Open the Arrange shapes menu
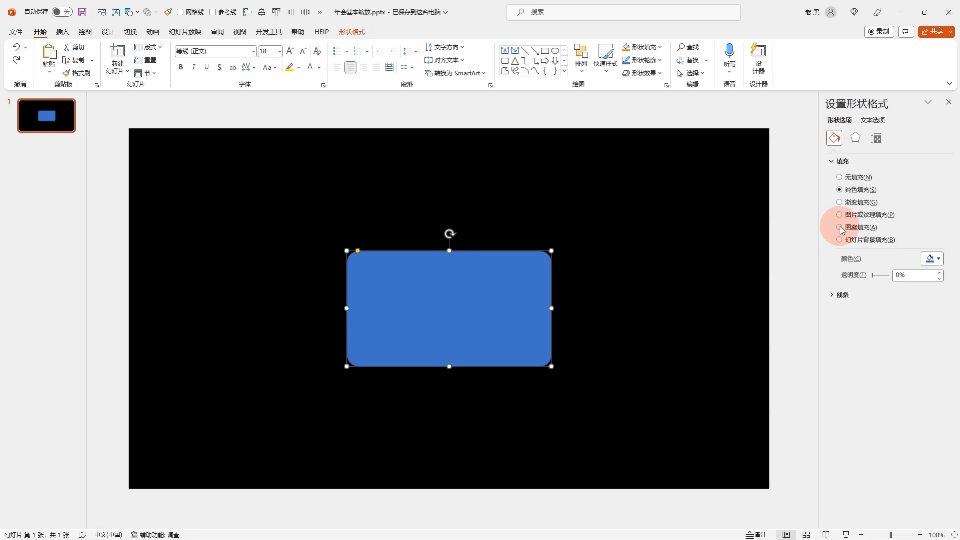The image size is (960, 540). click(x=581, y=57)
